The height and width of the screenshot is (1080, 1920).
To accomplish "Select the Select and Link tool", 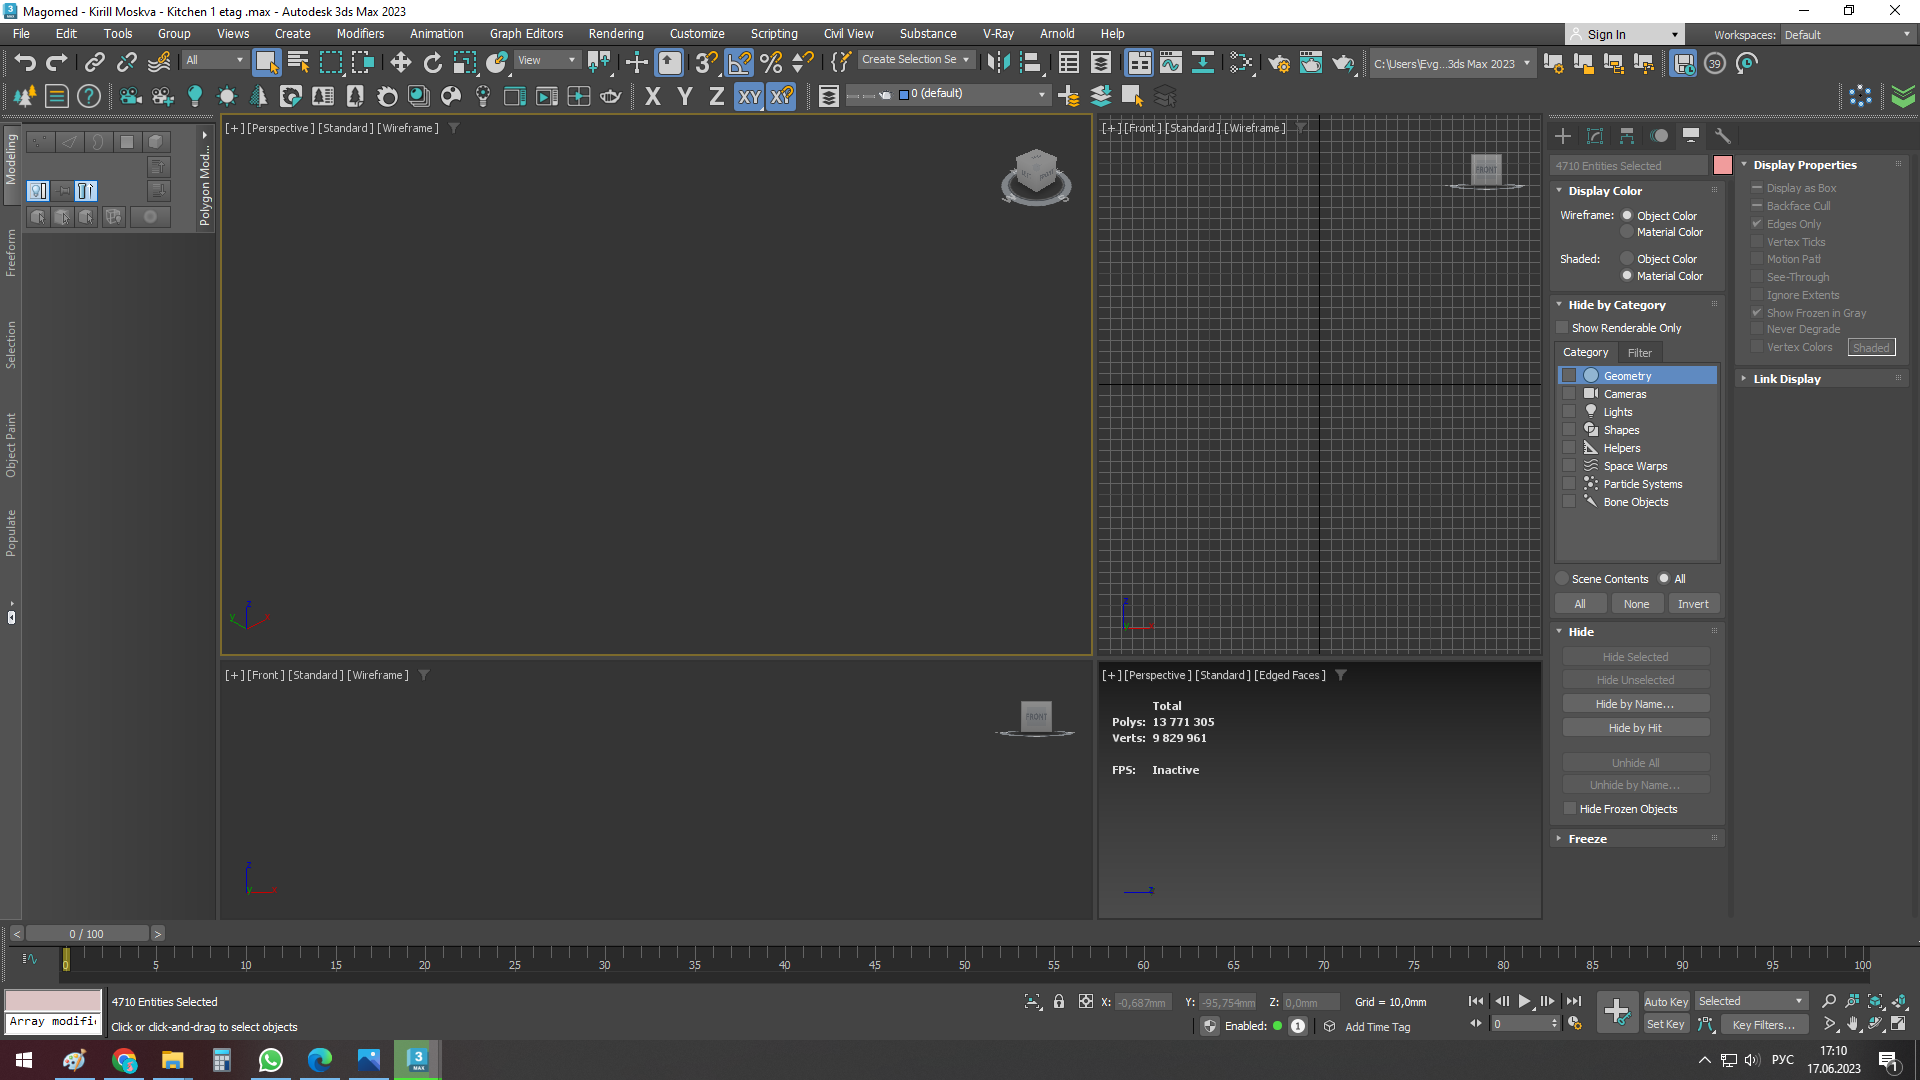I will point(94,63).
